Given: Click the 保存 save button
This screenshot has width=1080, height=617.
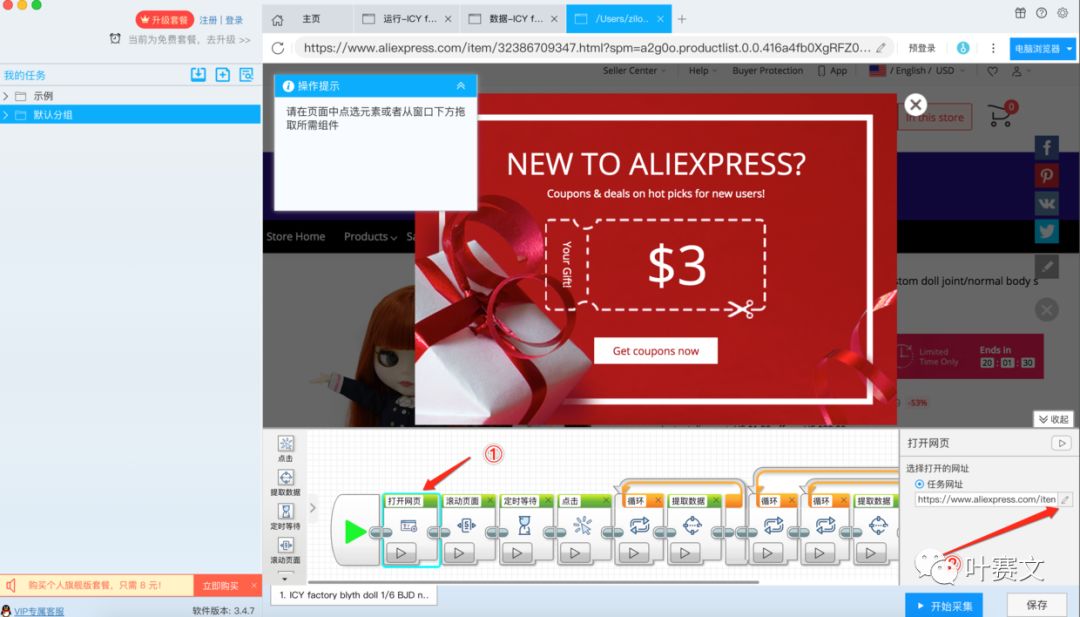Looking at the screenshot, I should click(x=1037, y=605).
